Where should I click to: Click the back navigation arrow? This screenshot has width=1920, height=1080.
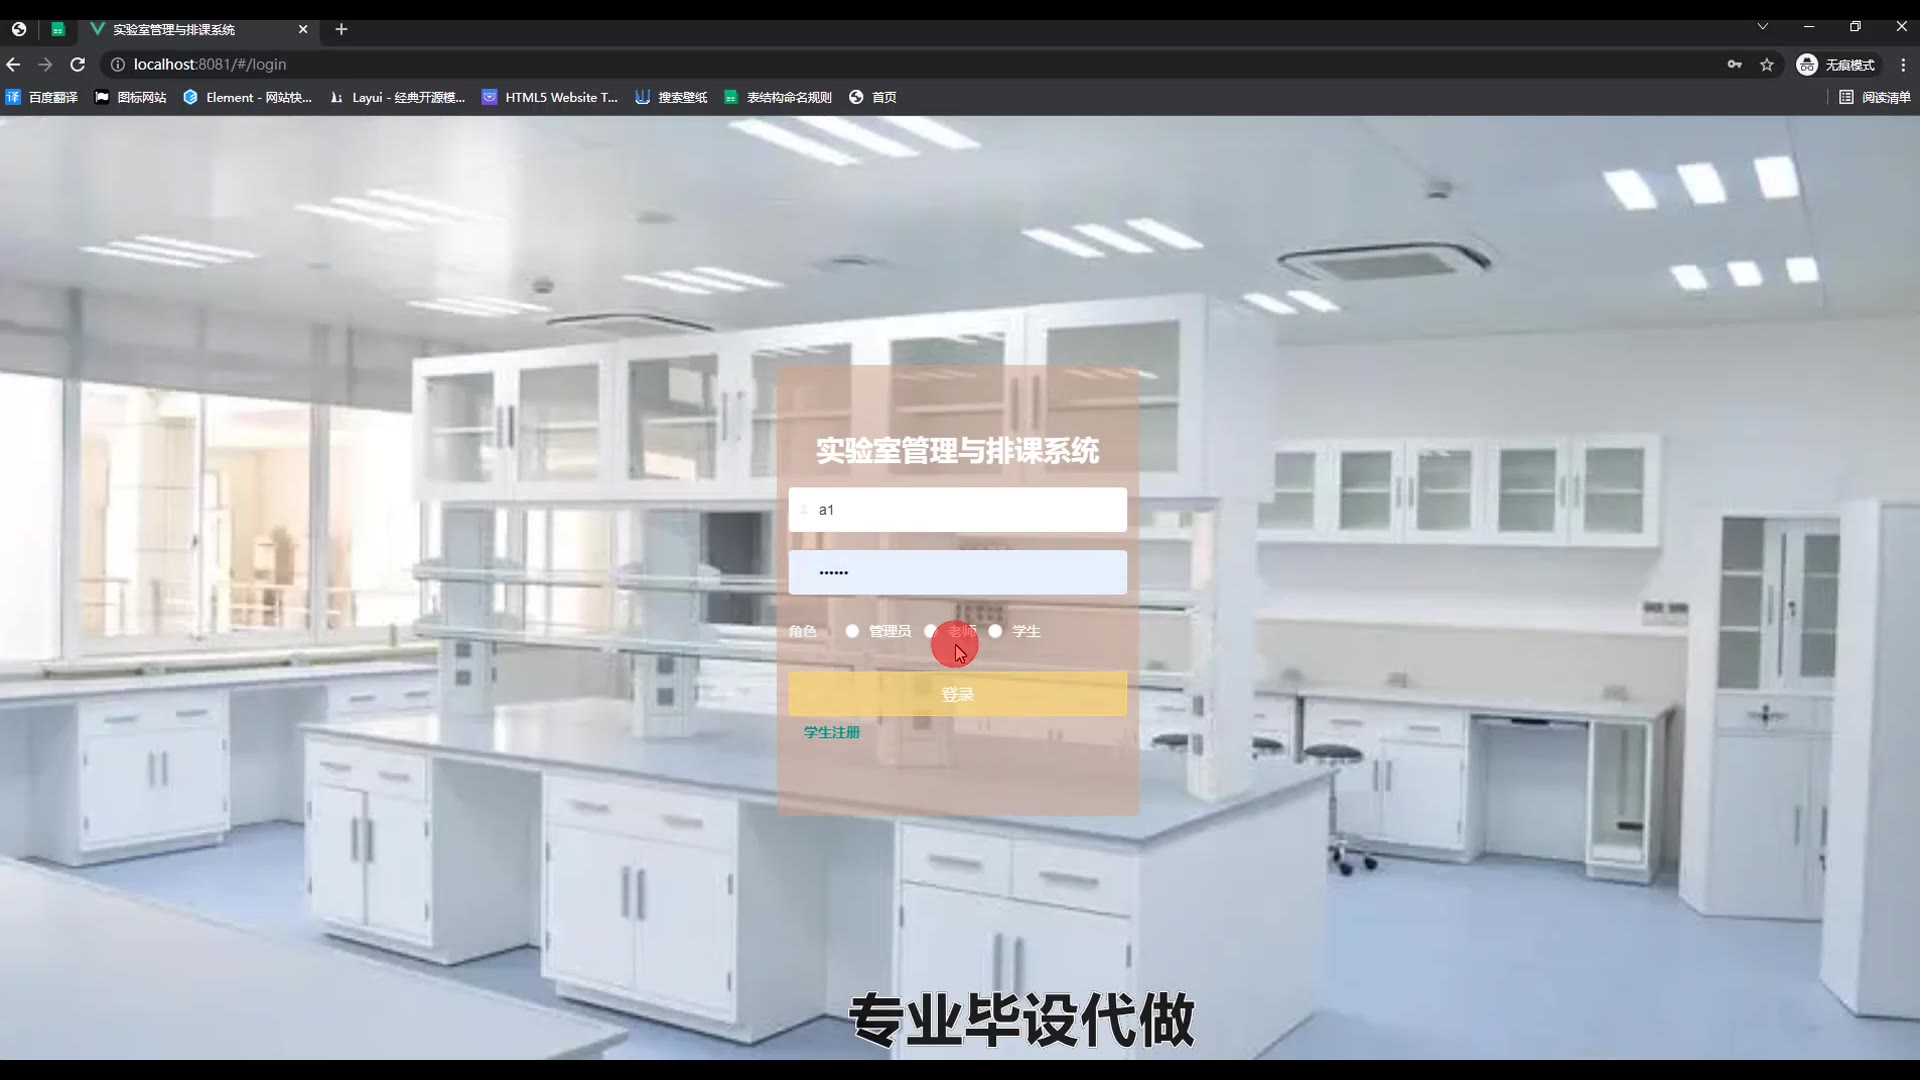tap(13, 64)
